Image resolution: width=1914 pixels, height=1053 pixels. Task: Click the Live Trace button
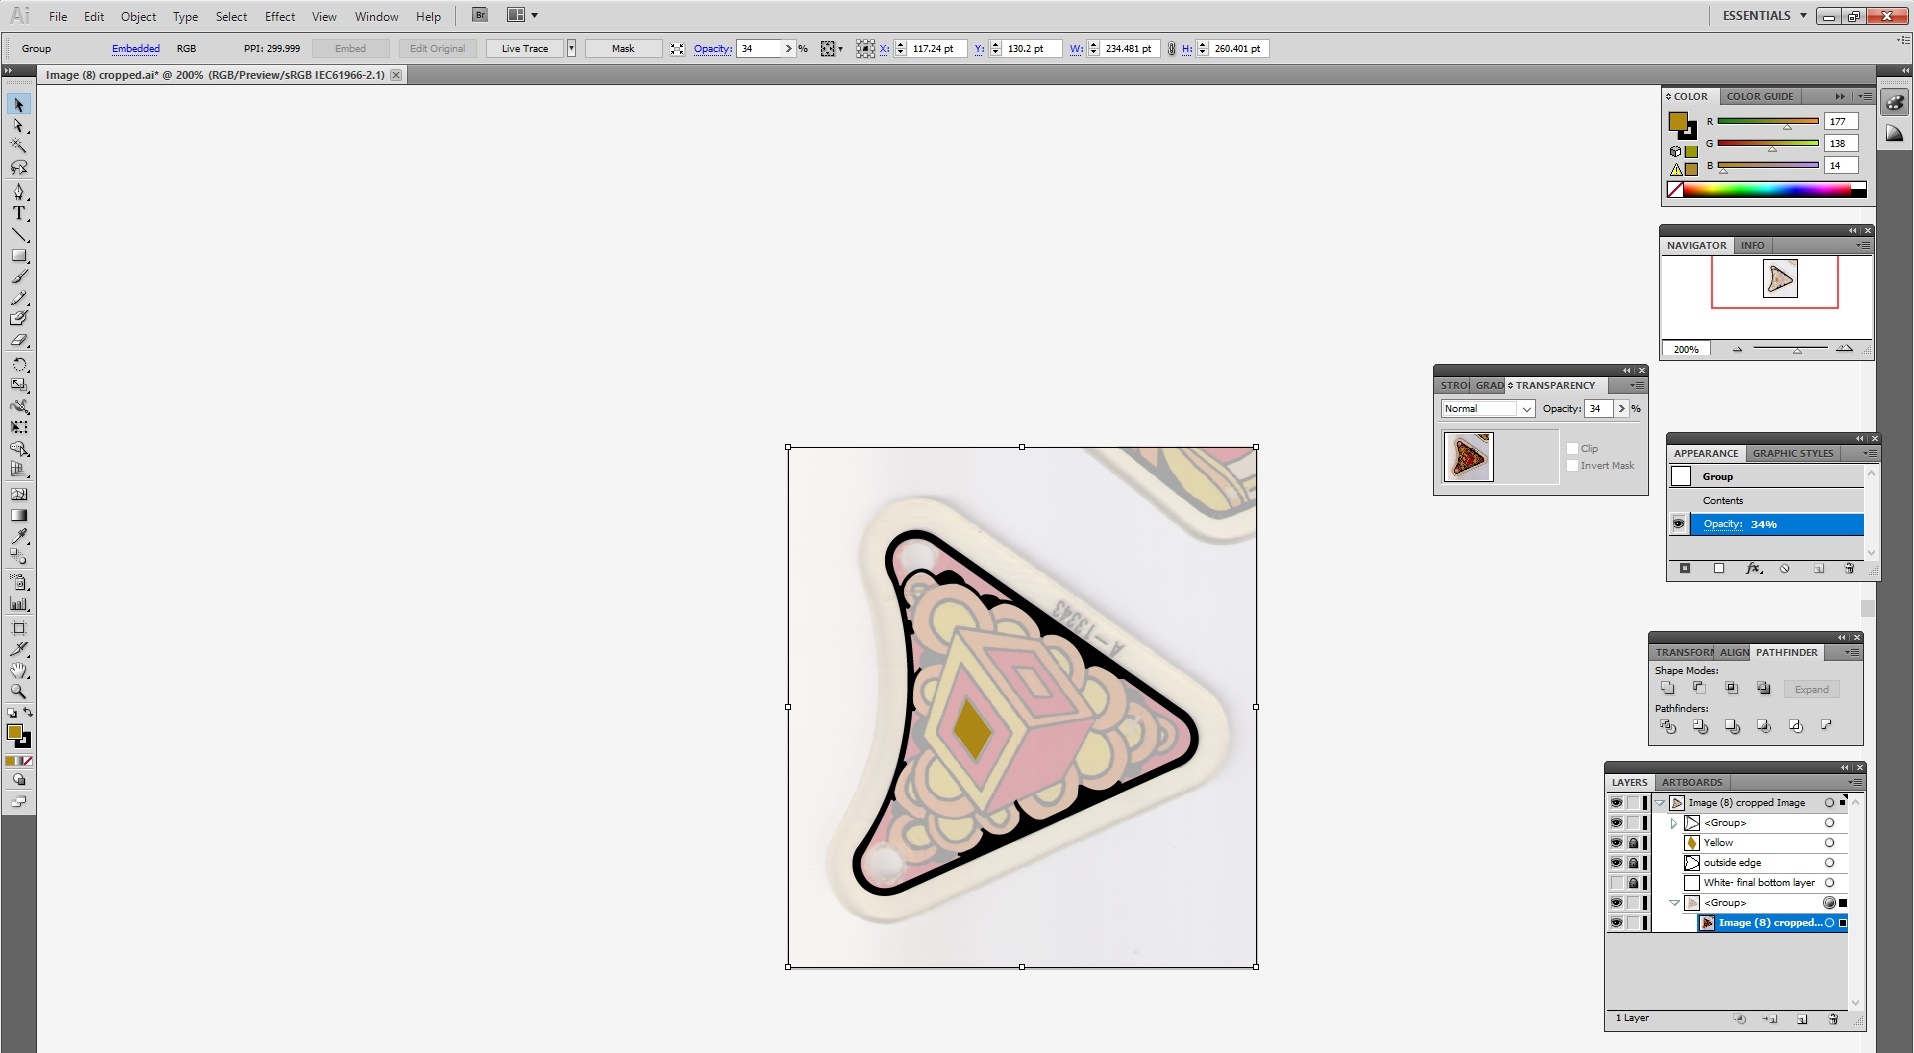tap(525, 48)
